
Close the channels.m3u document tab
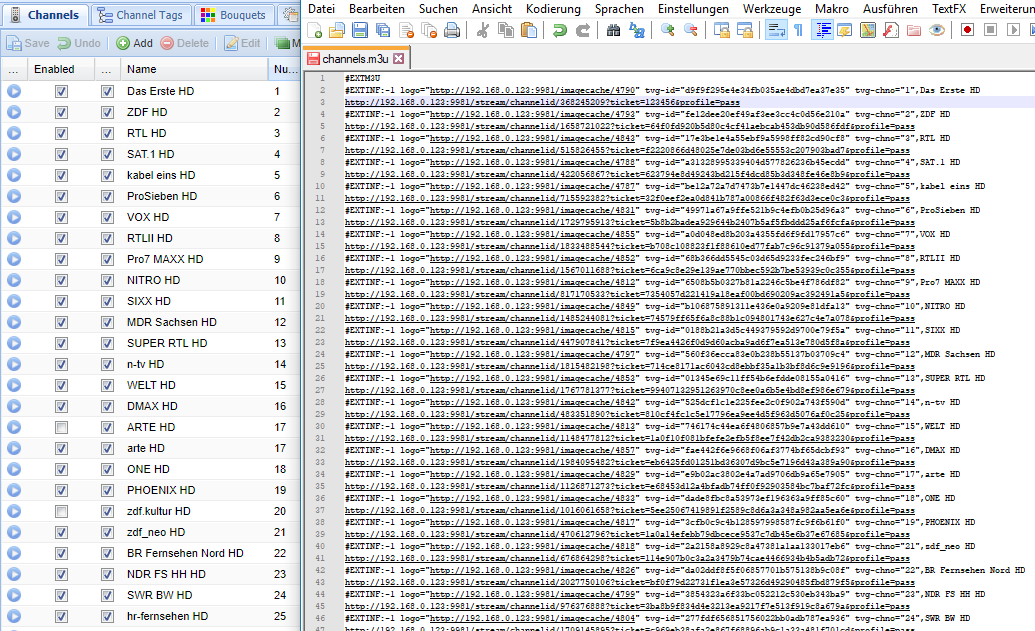pos(398,59)
